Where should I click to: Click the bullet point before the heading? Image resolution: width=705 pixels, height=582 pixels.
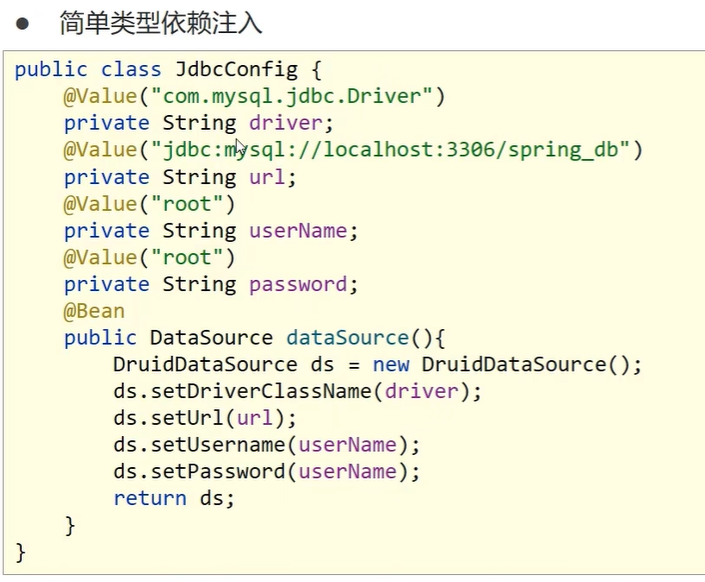[22, 23]
